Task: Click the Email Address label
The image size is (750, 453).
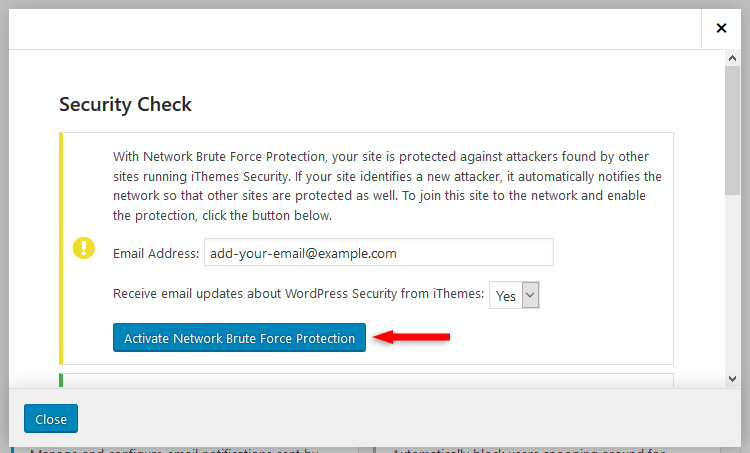Action: tap(156, 253)
